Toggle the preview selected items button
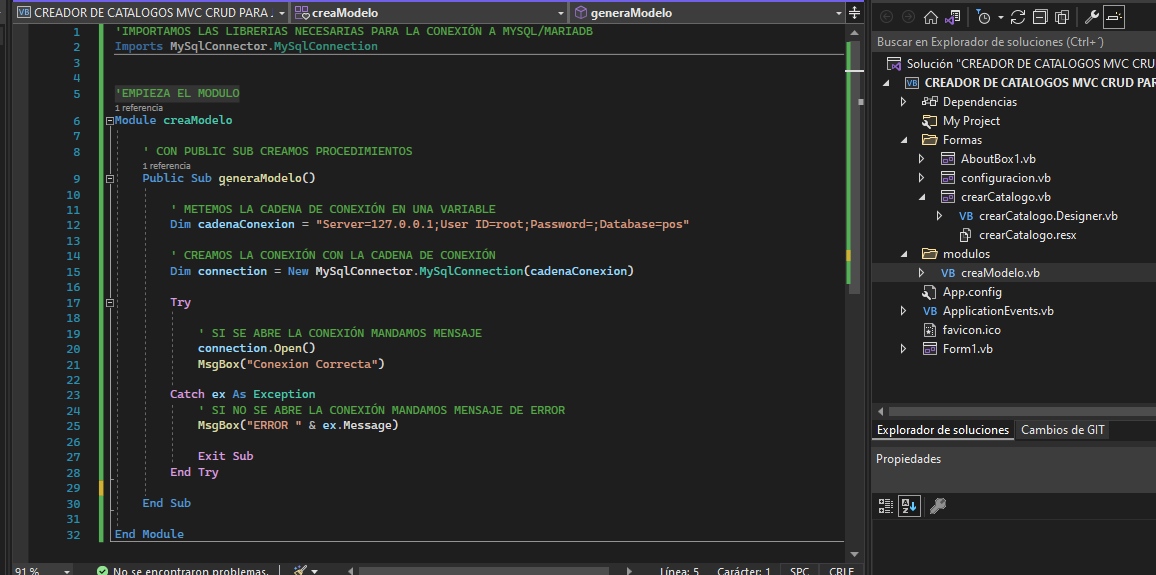The image size is (1156, 575). (1115, 17)
